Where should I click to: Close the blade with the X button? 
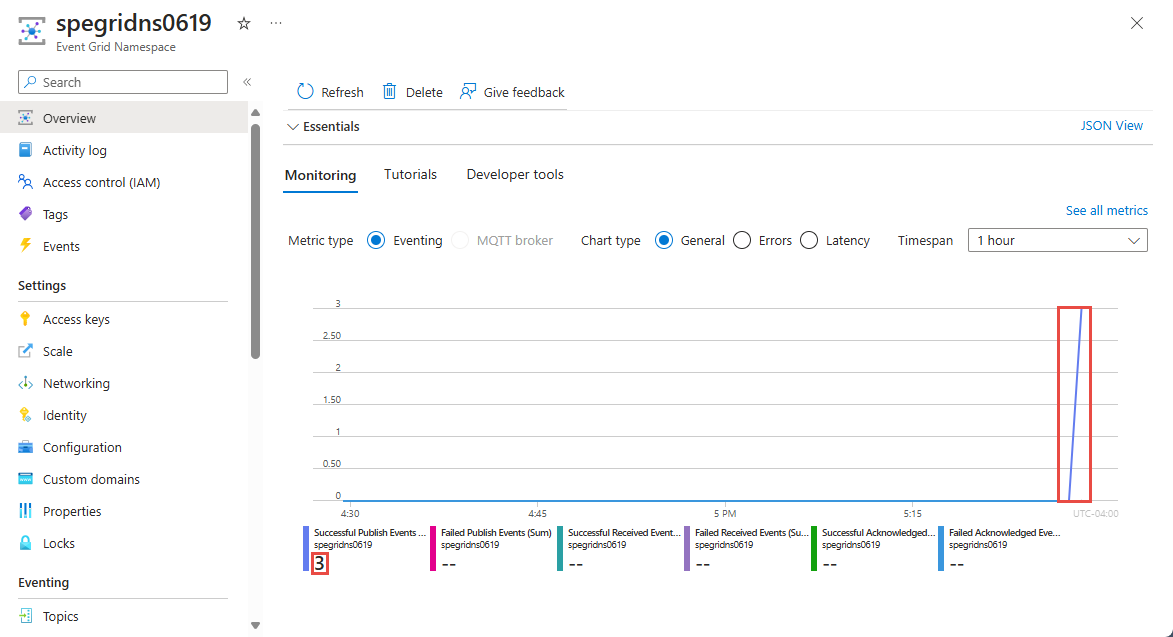(1137, 23)
